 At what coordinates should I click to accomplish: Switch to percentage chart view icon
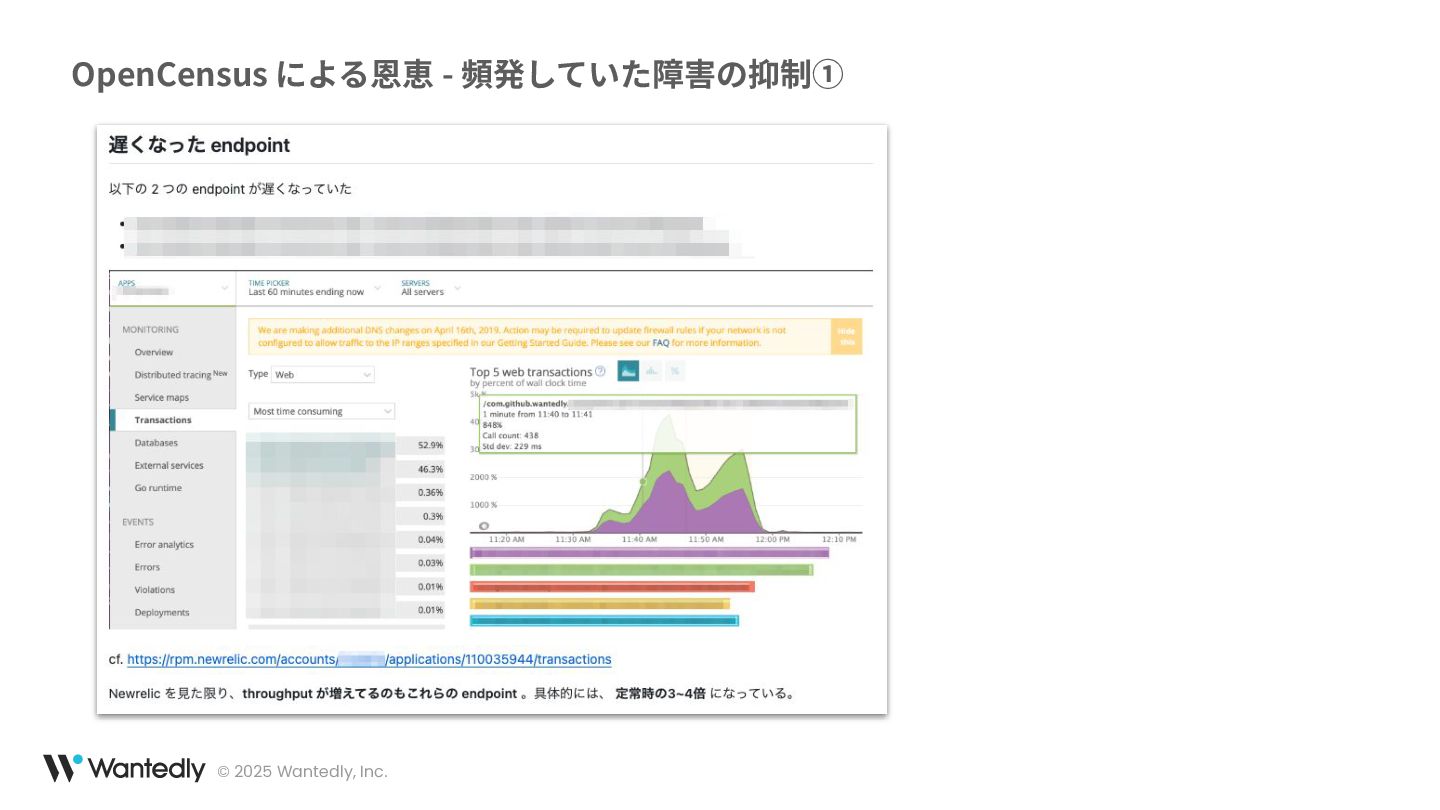pyautogui.click(x=675, y=370)
